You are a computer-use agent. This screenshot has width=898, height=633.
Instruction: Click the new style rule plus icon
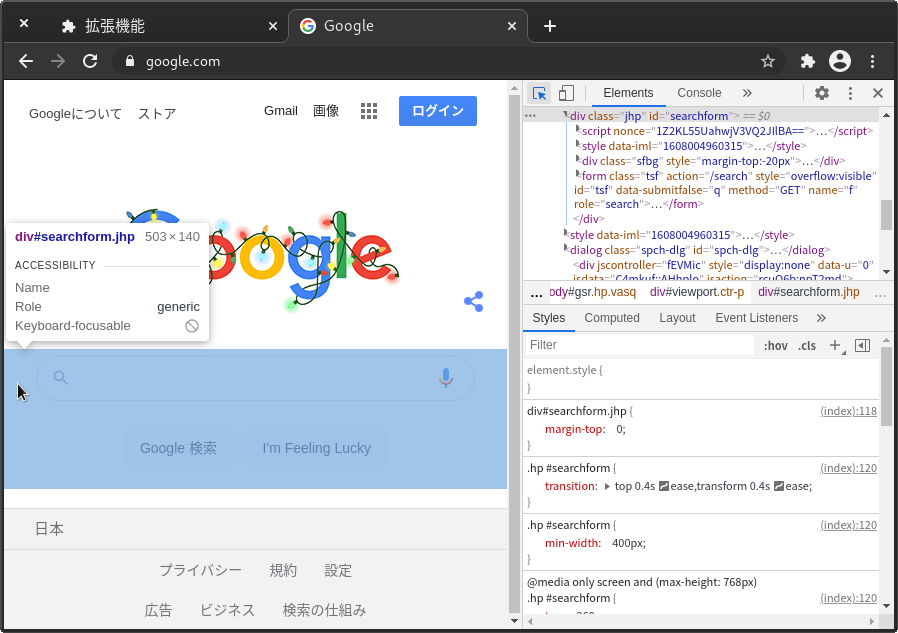coord(836,345)
